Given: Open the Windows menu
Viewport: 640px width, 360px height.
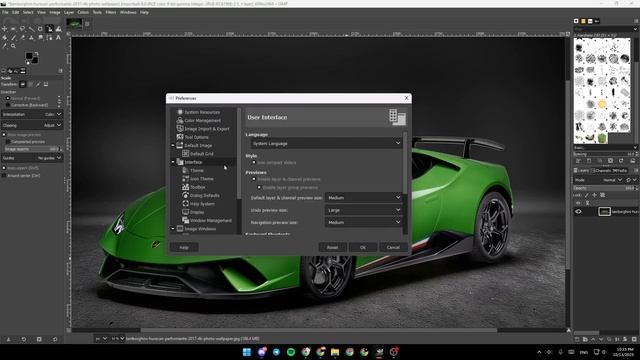Looking at the screenshot, I should tap(128, 12).
